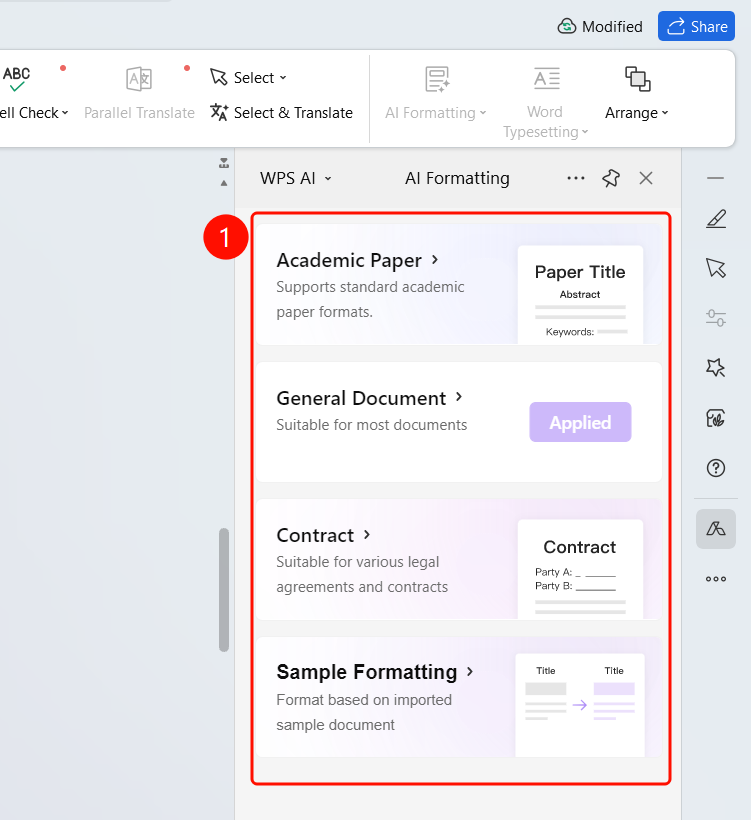
Task: Click the Modified status text
Action: coord(612,27)
